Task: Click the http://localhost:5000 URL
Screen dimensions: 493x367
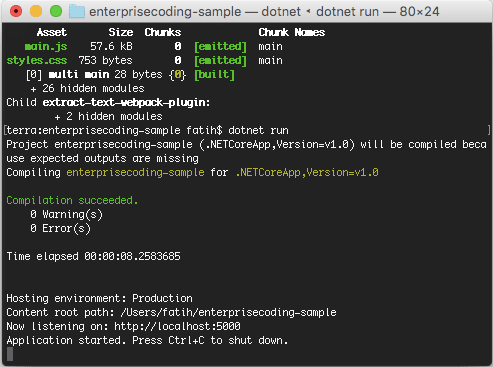Action: click(x=177, y=326)
